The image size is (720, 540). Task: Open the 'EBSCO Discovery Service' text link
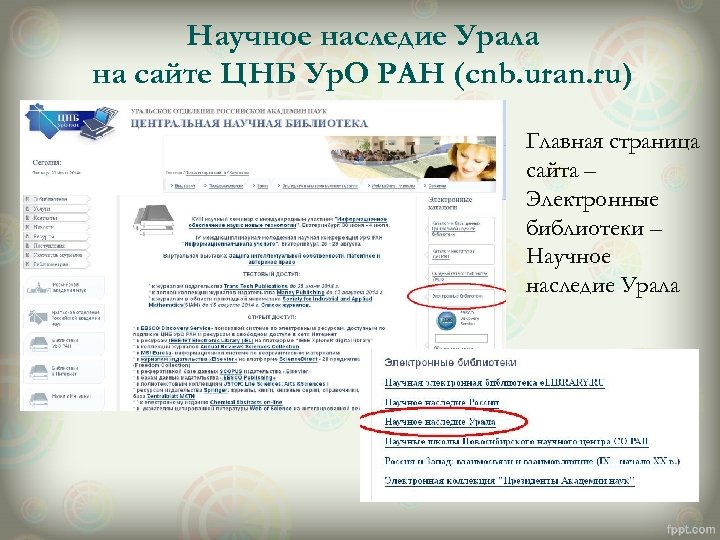pos(173,328)
